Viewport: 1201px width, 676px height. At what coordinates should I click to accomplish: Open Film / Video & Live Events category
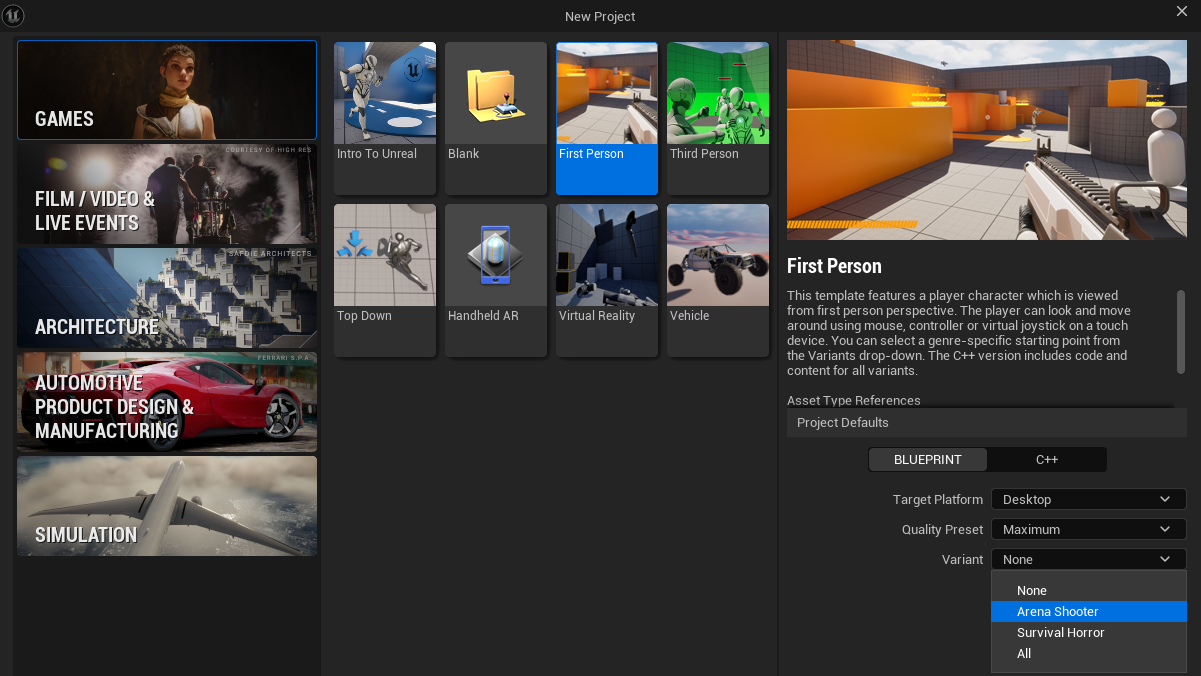(x=167, y=194)
